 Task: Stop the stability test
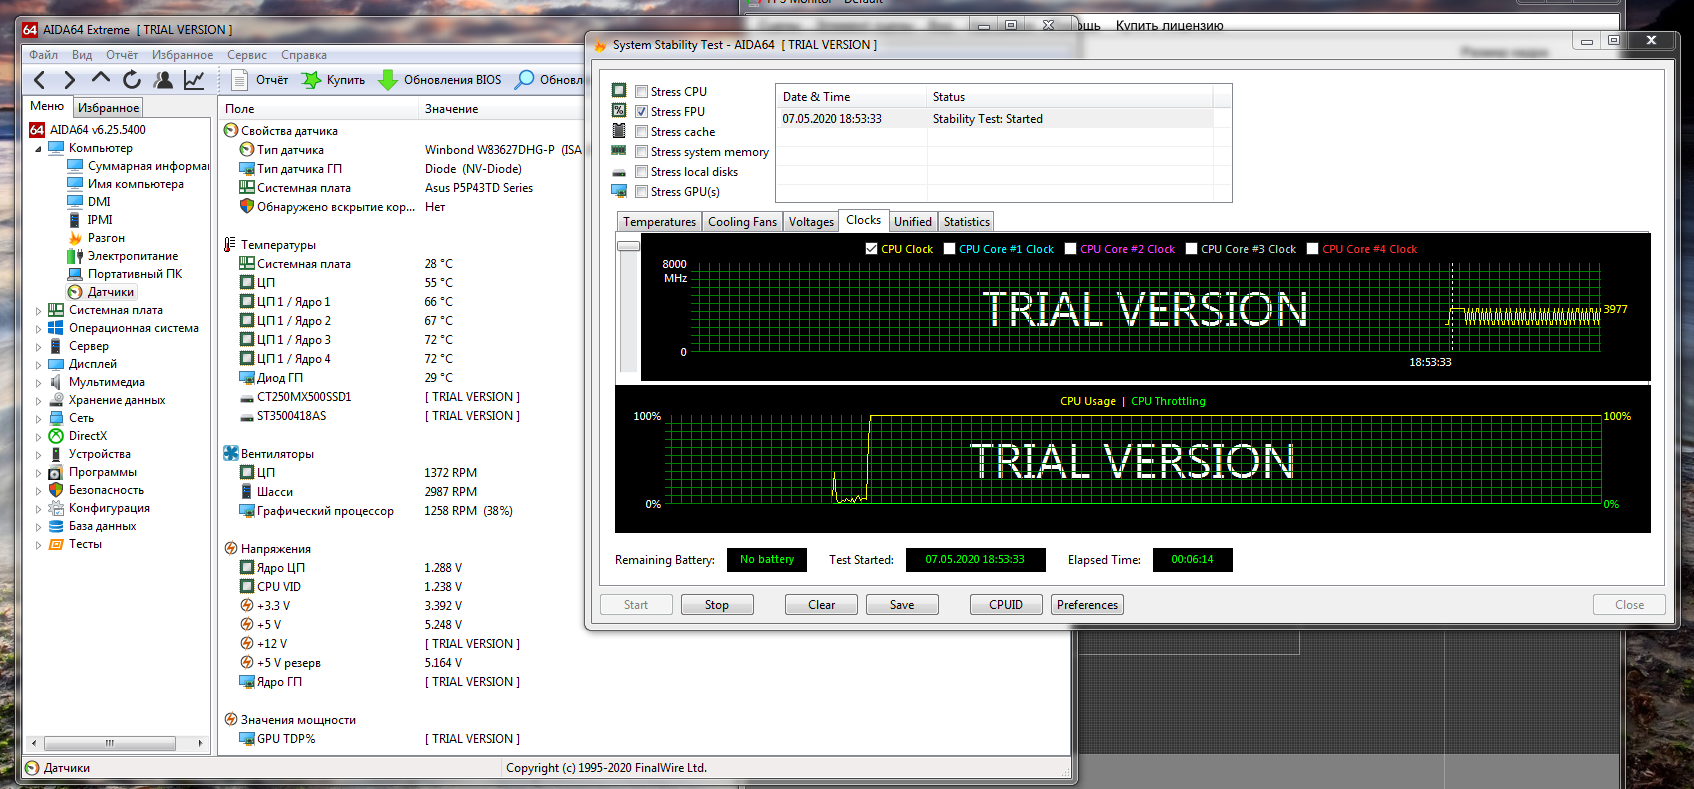[x=716, y=605]
